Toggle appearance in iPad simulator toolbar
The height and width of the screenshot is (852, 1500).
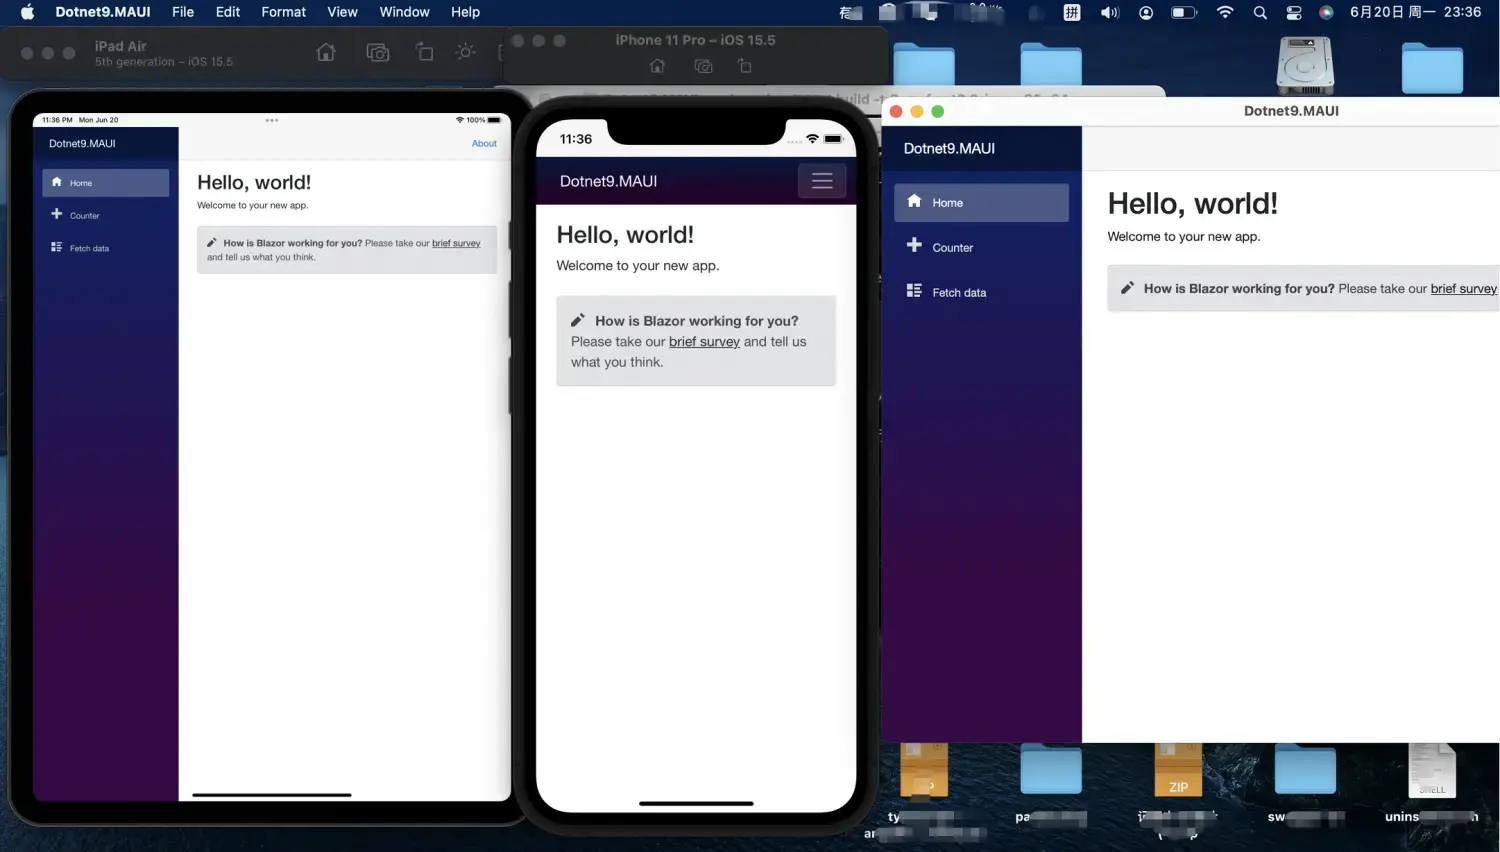click(x=465, y=52)
